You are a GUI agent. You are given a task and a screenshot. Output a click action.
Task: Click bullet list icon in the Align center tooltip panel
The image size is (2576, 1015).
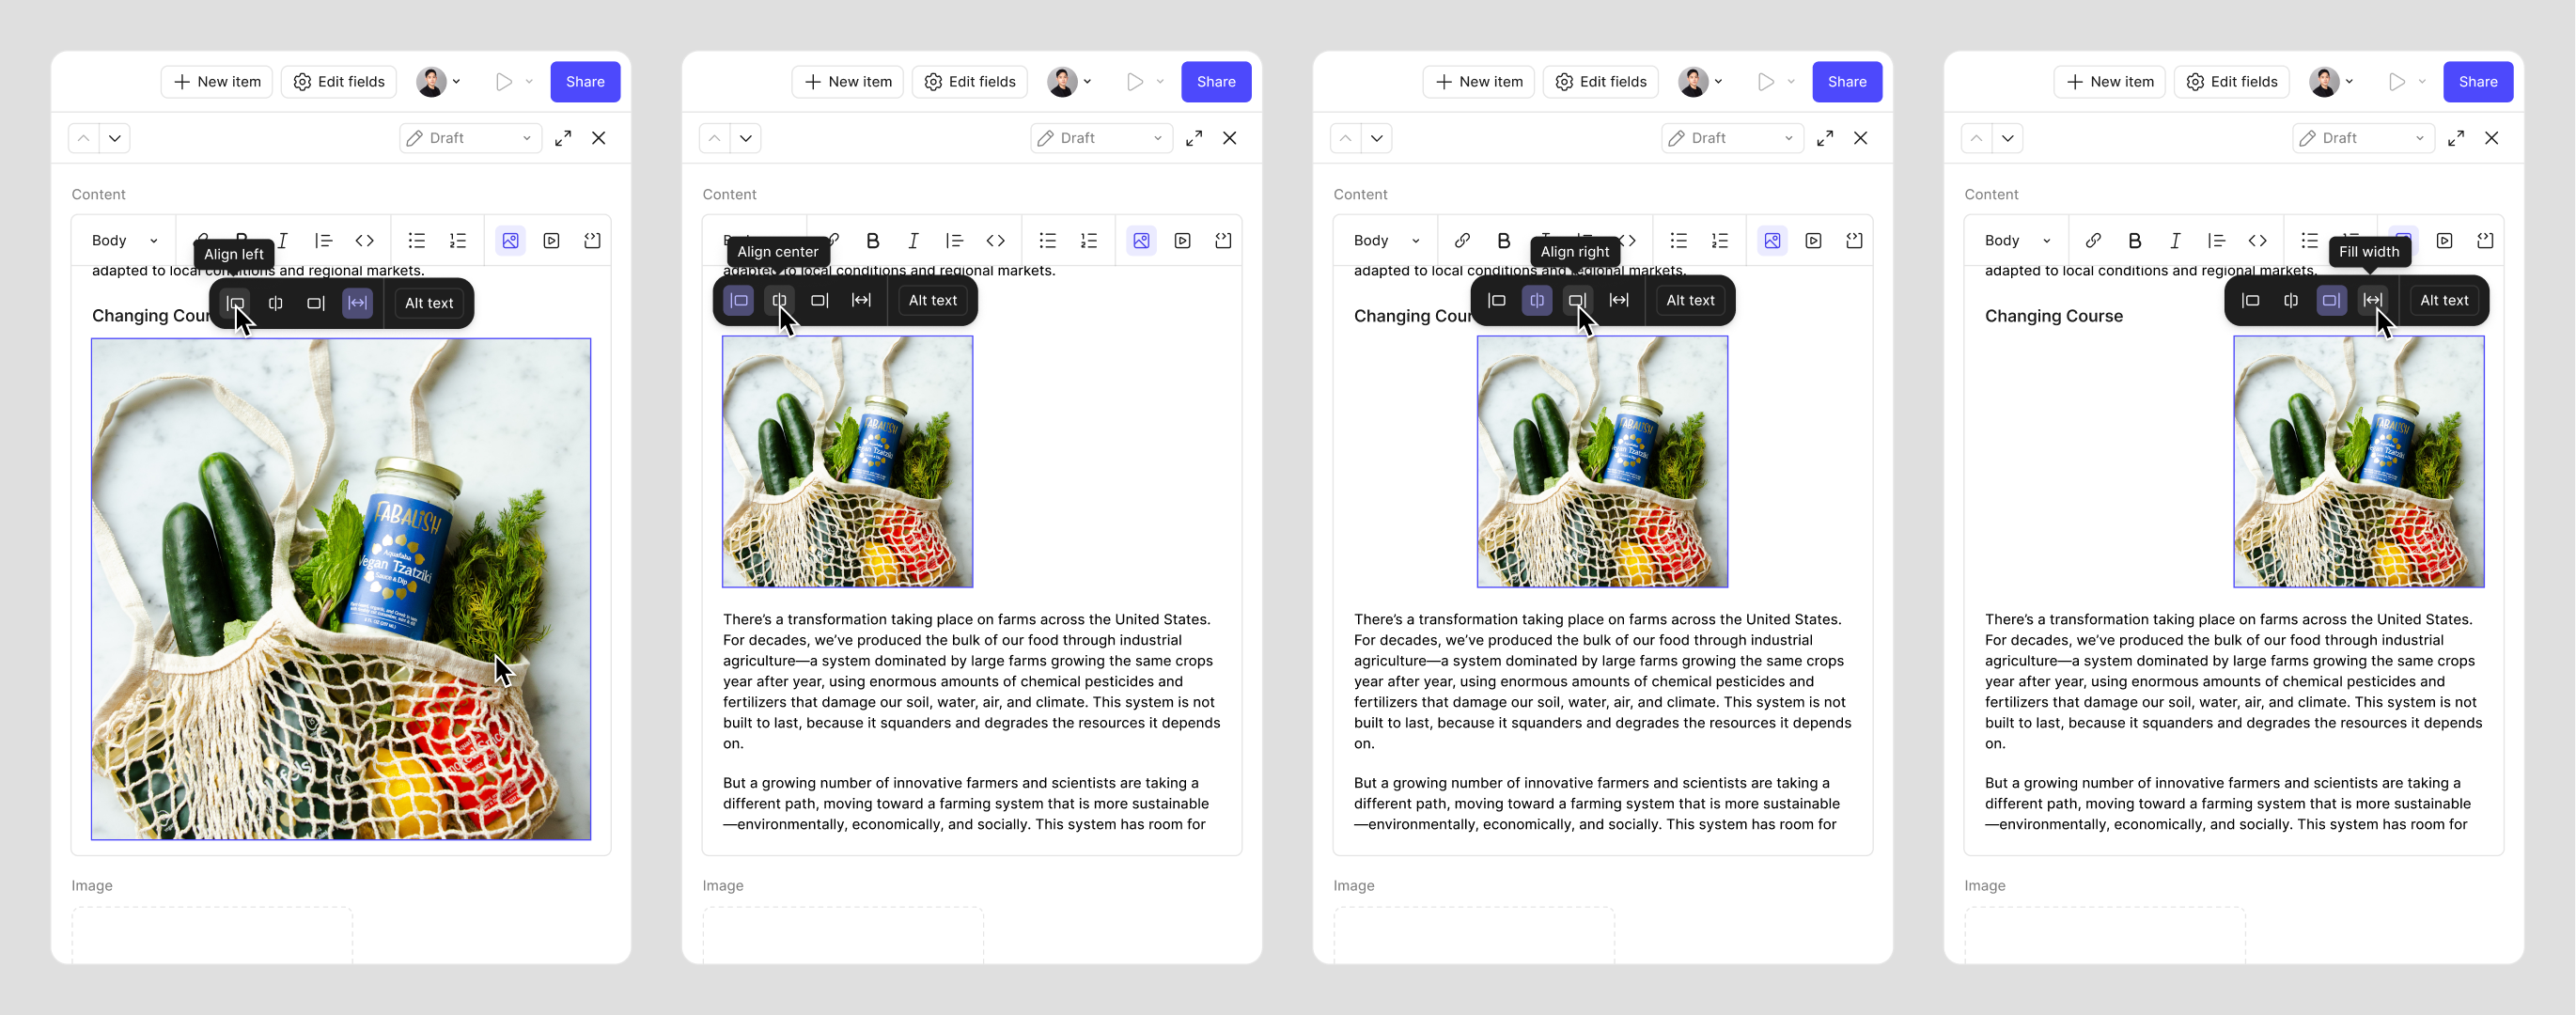pyautogui.click(x=1048, y=240)
